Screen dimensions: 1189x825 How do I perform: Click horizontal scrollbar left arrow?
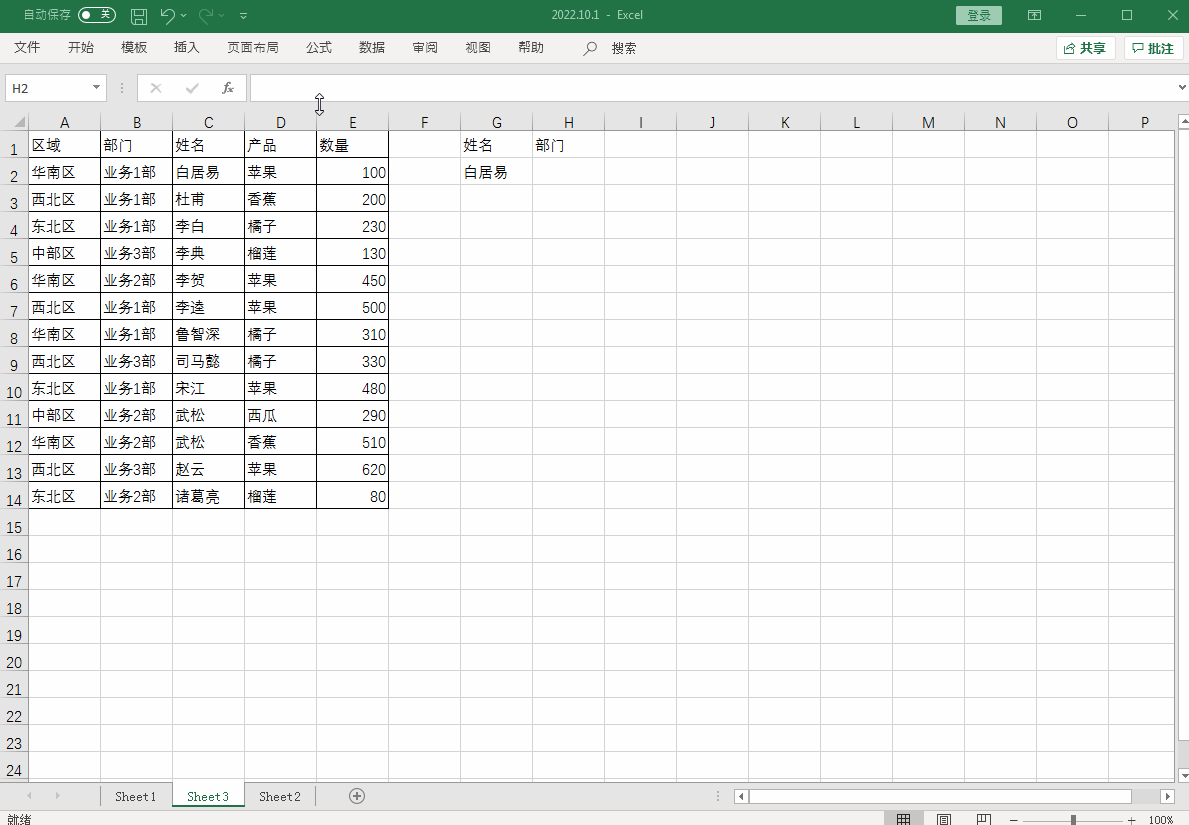point(742,796)
